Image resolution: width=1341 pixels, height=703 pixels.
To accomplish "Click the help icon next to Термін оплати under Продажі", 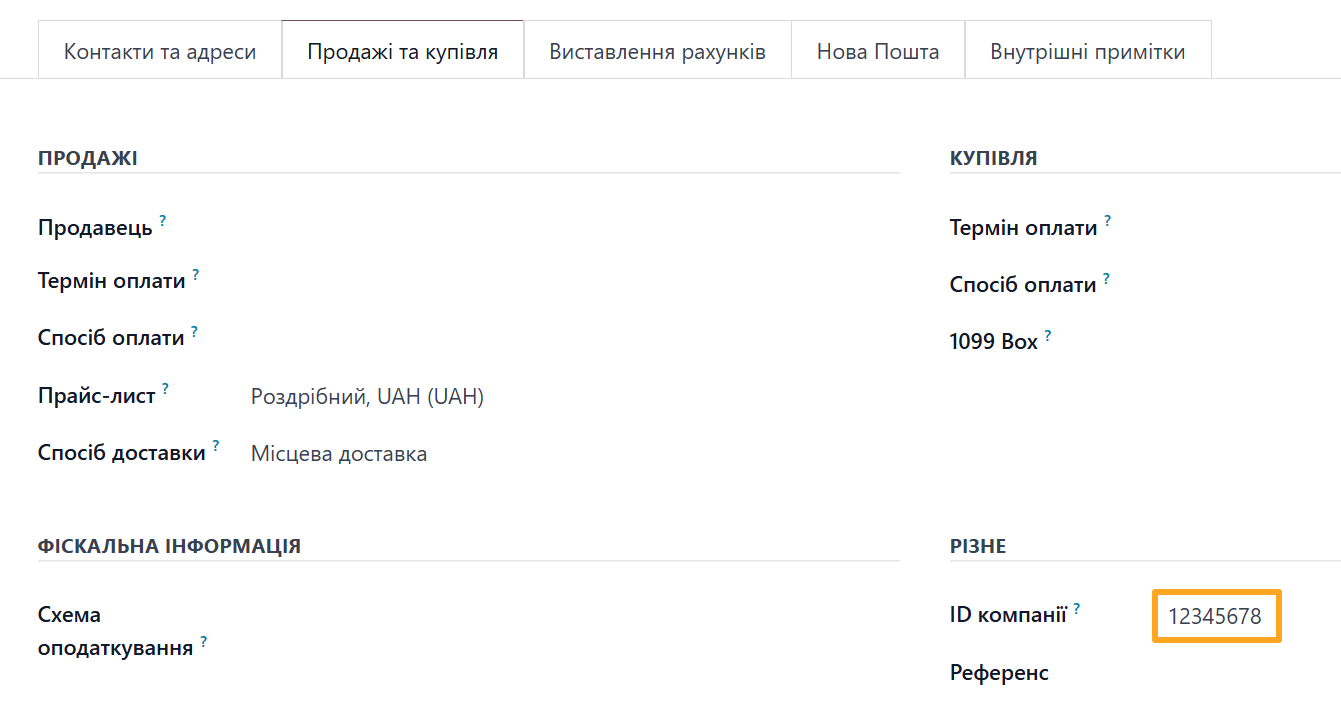I will (x=196, y=273).
